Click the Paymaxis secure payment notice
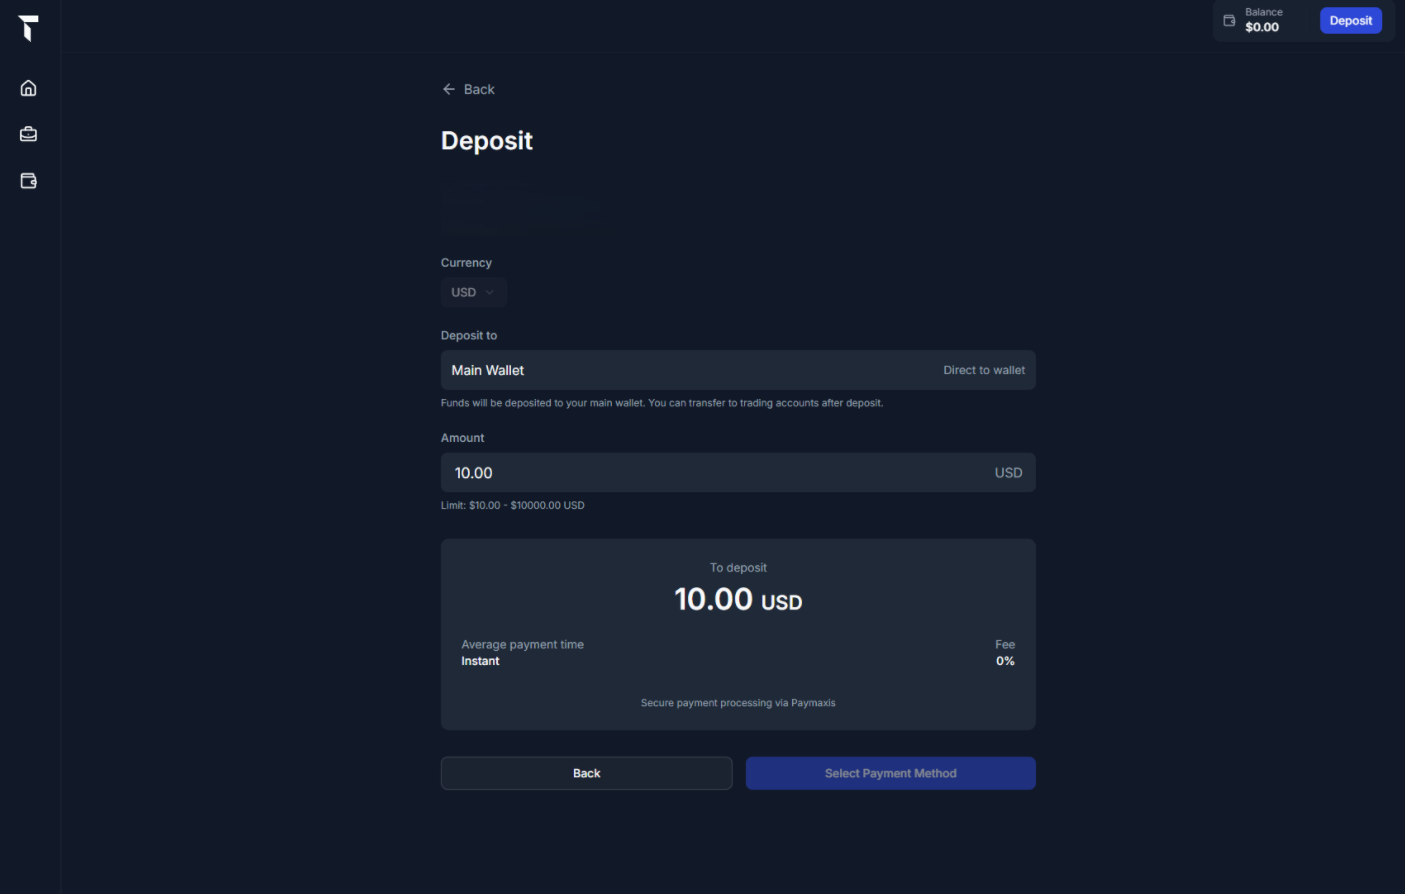 point(738,703)
